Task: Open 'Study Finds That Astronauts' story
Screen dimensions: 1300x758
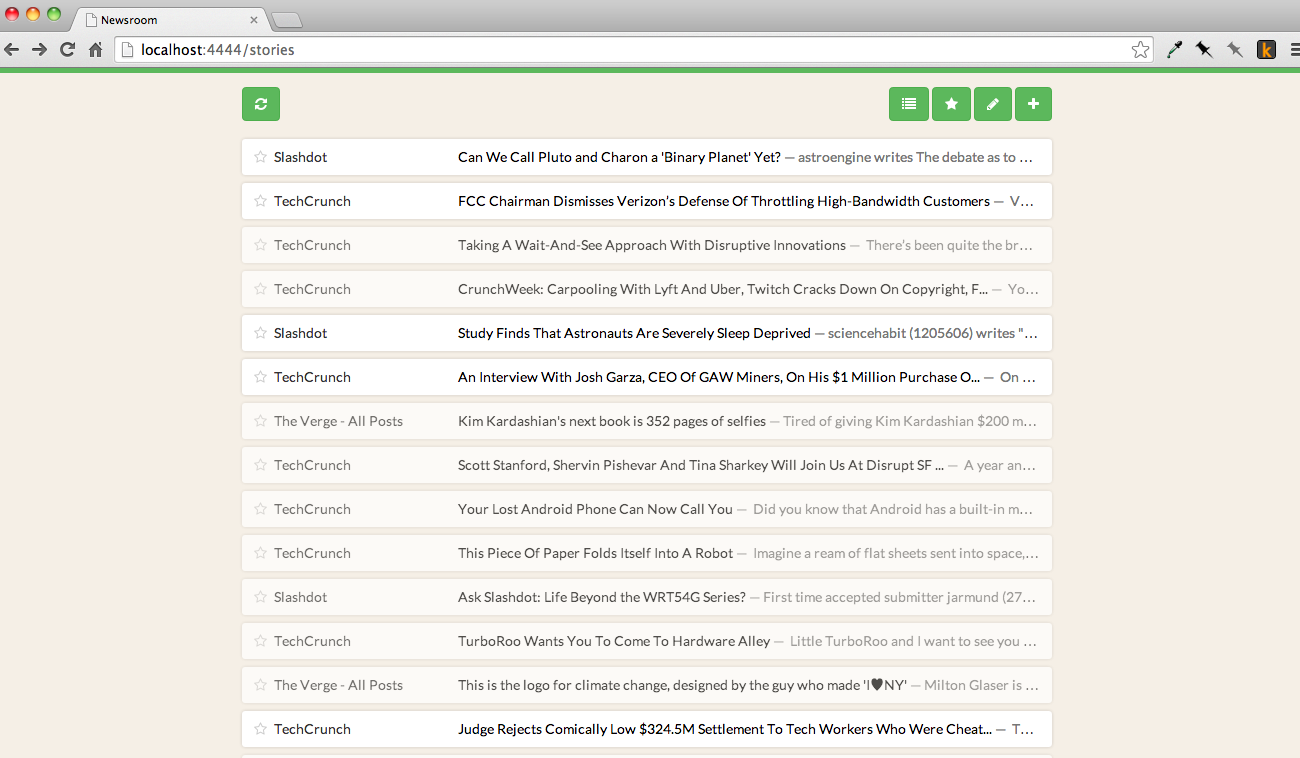Action: click(634, 333)
